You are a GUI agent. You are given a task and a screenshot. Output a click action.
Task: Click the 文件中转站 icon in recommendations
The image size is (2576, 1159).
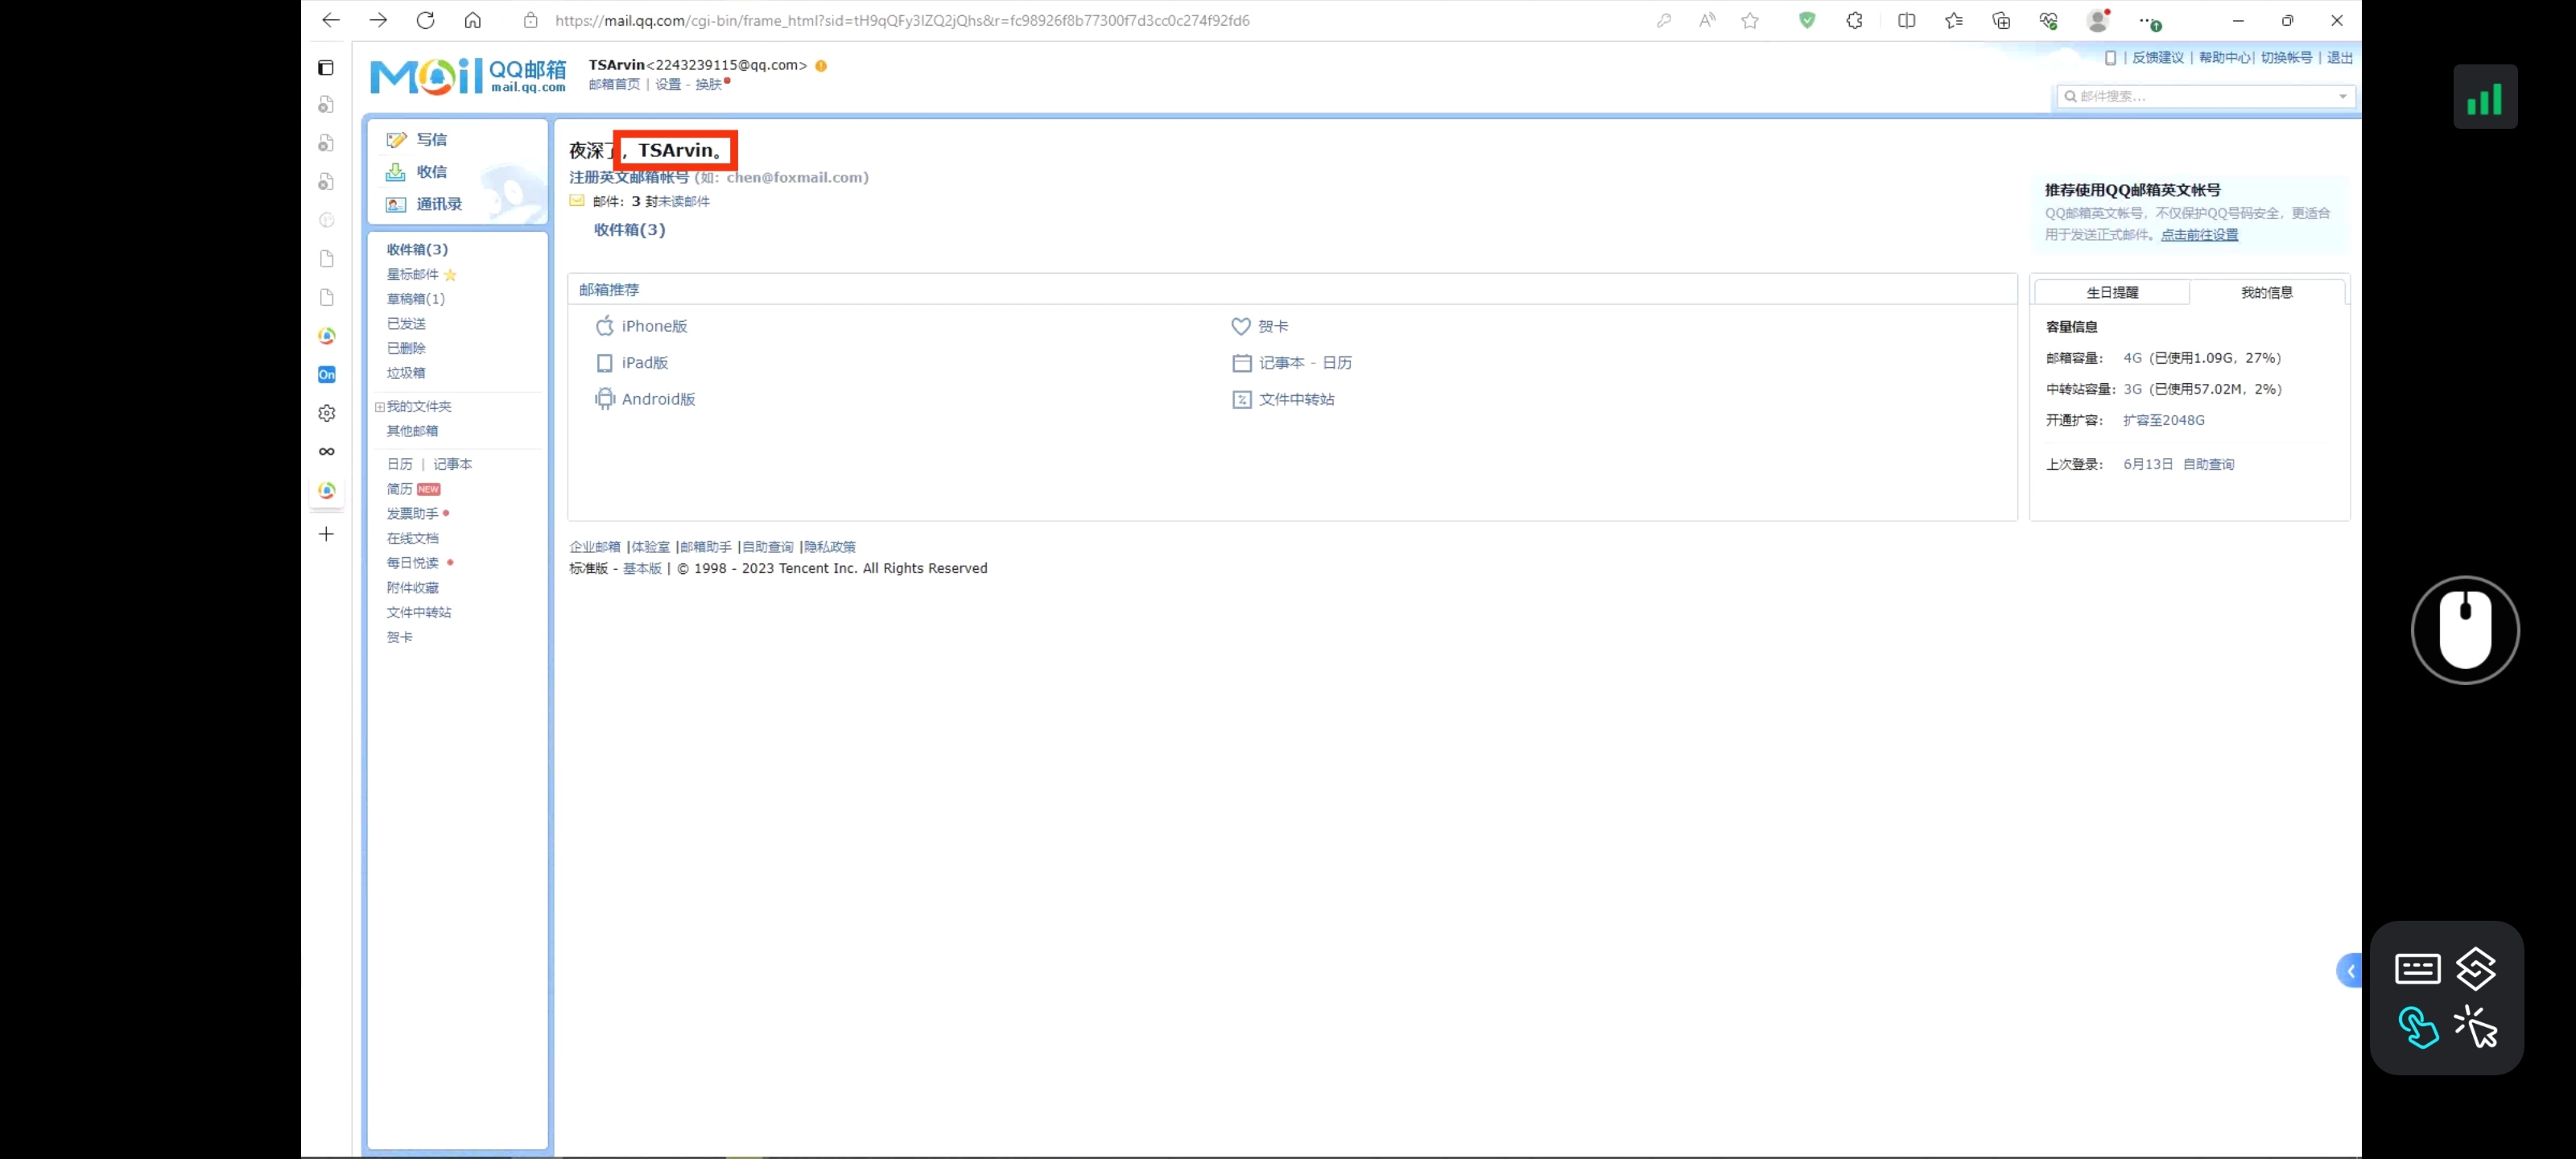click(x=1241, y=399)
